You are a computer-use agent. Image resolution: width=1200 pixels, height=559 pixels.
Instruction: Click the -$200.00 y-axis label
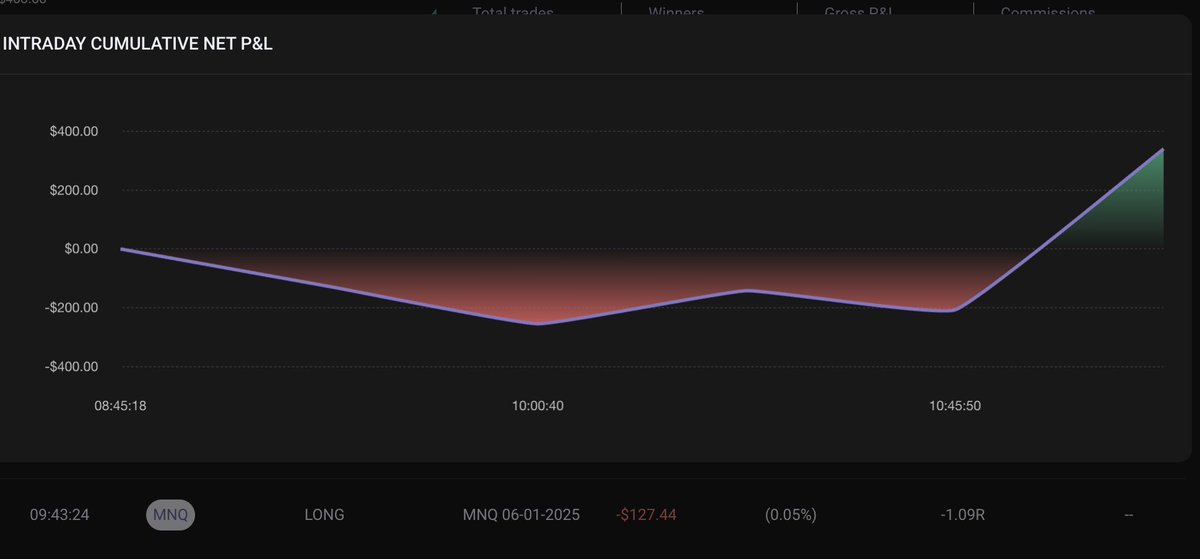71,308
